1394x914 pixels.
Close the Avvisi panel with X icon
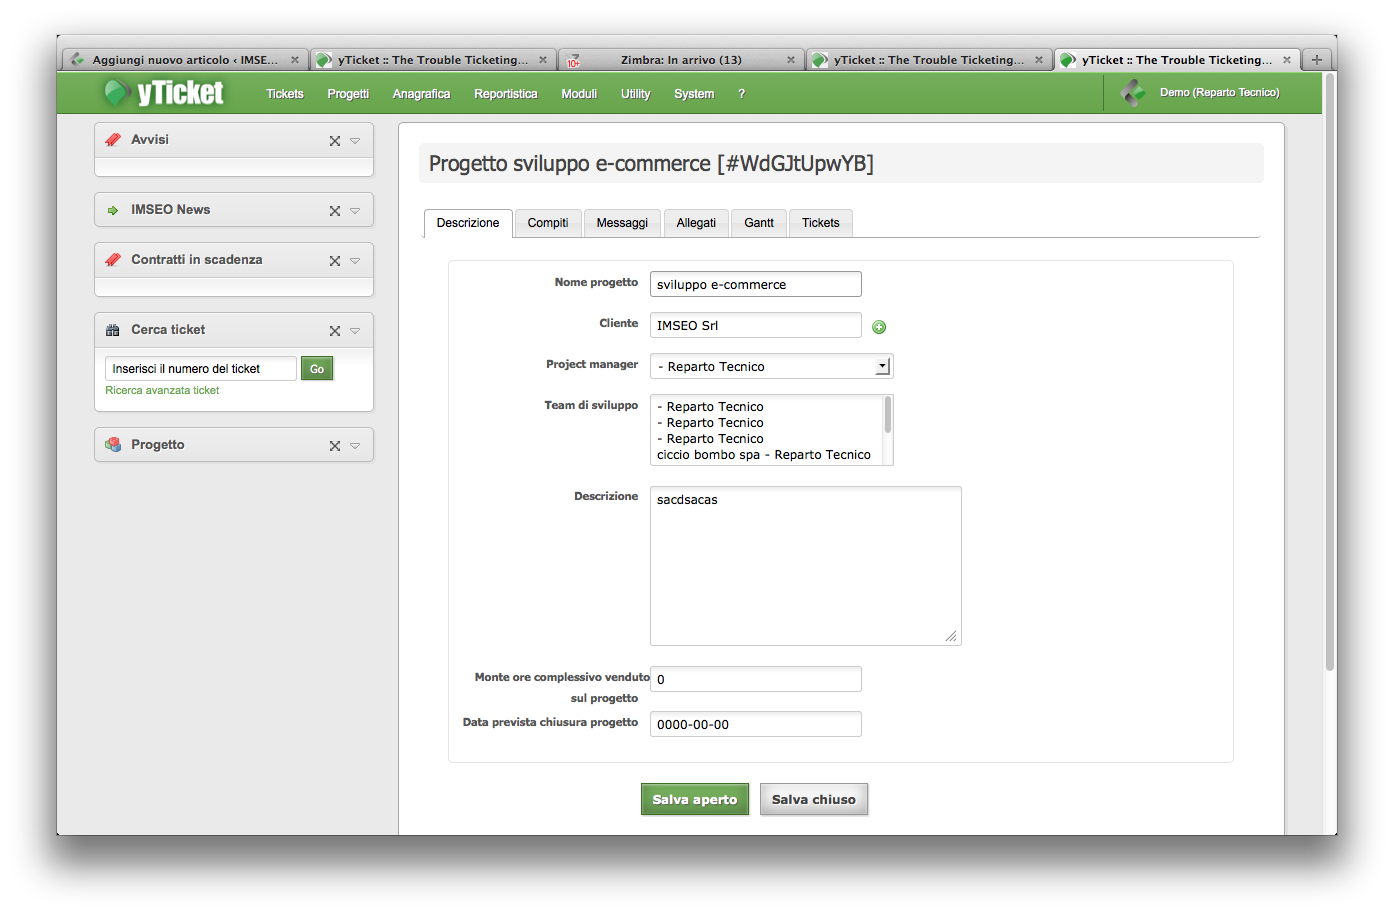(335, 141)
